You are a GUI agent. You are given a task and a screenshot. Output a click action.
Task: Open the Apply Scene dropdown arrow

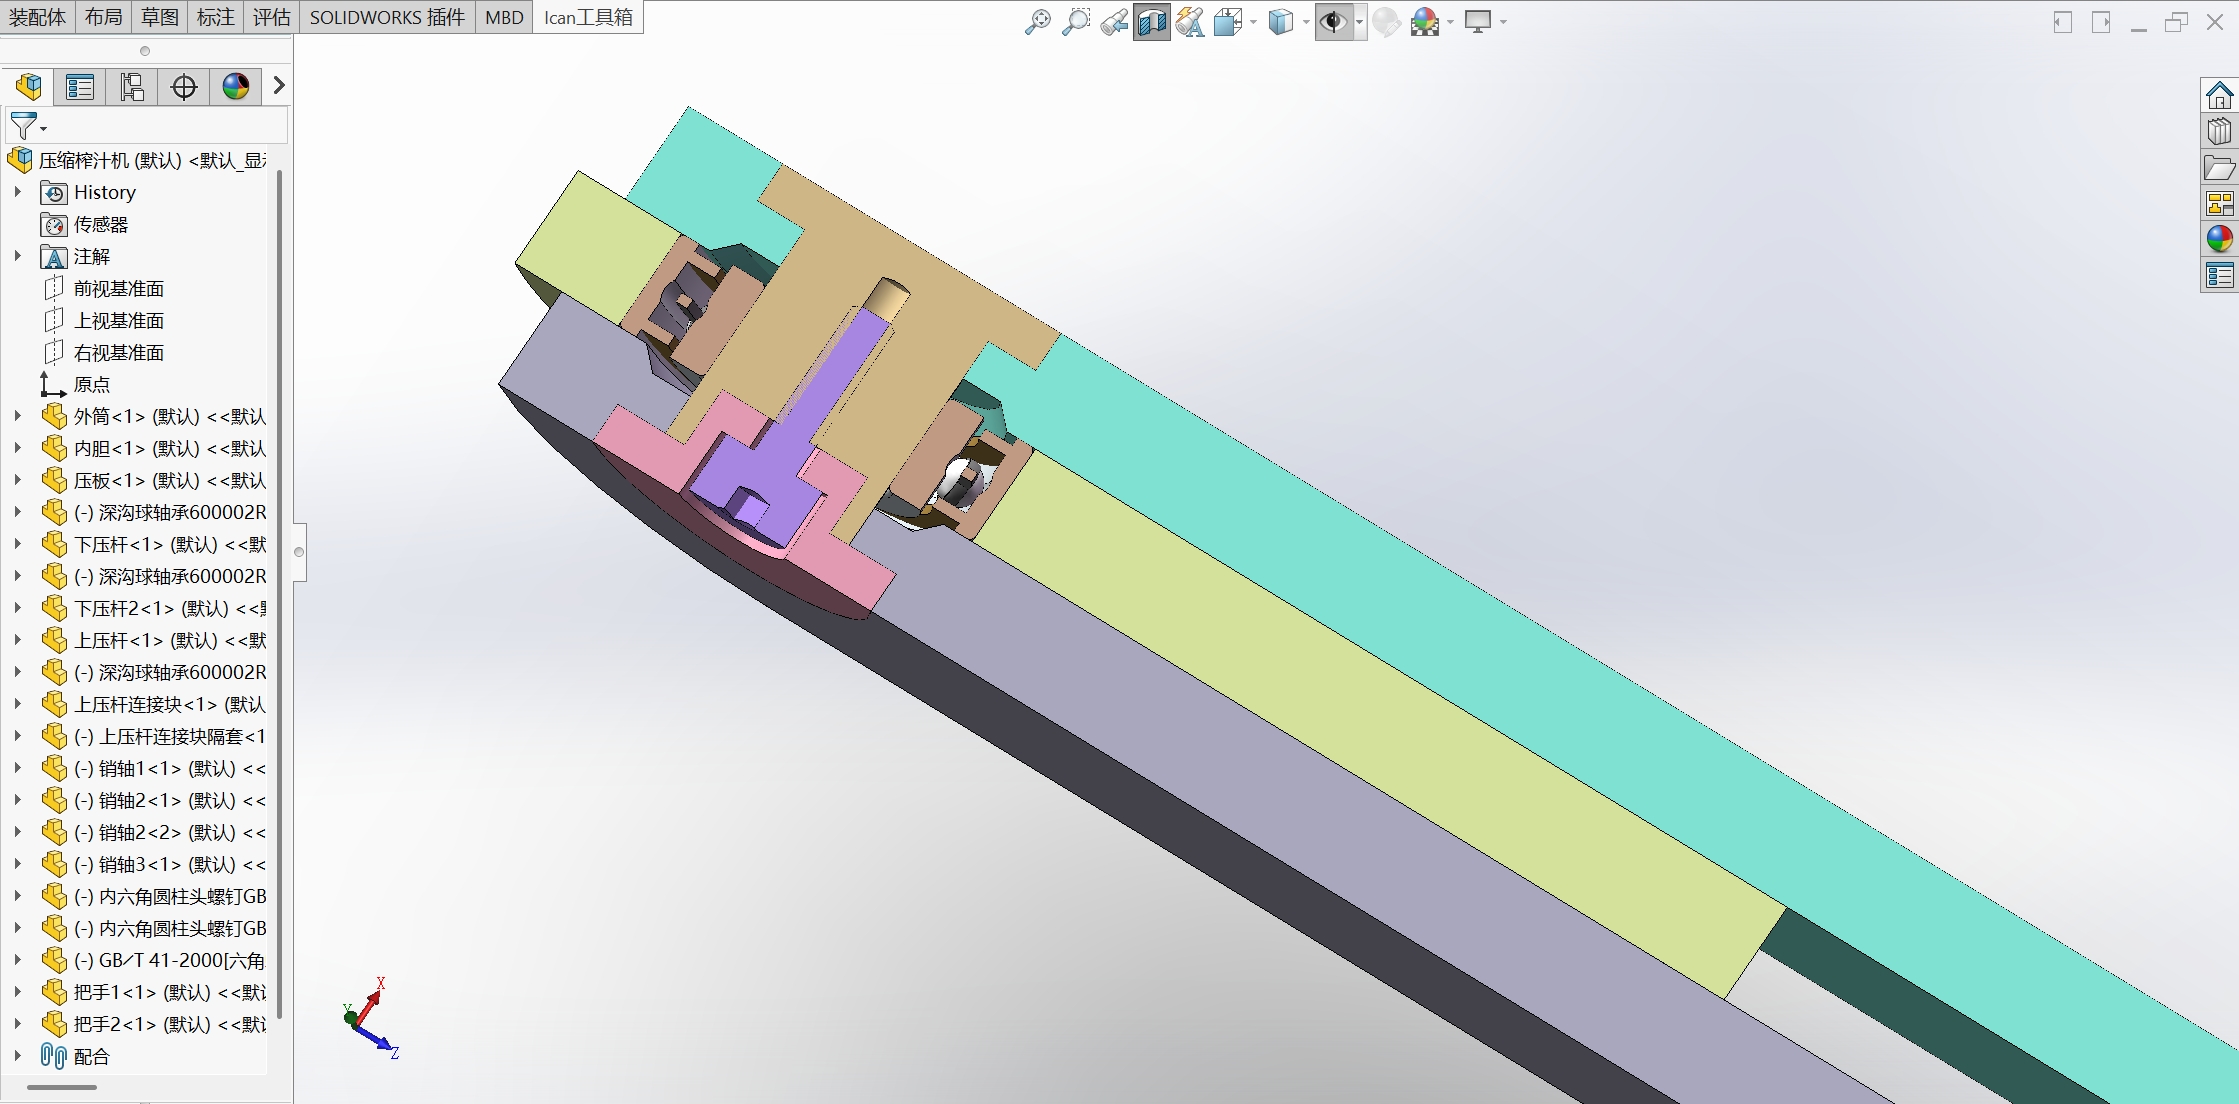(x=1450, y=22)
